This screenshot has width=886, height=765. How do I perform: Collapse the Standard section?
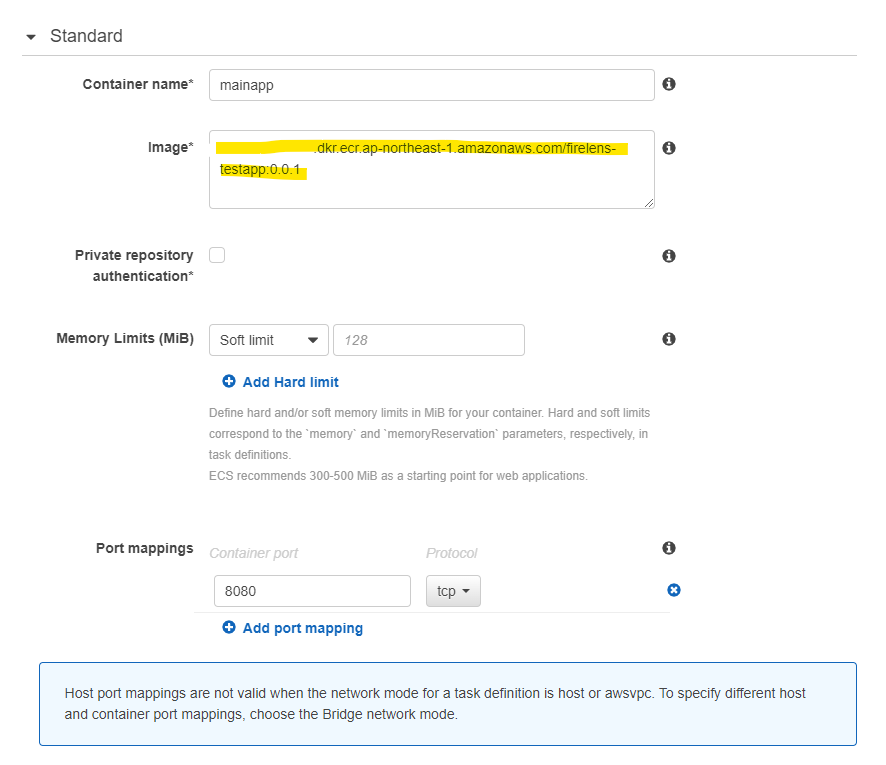31,37
